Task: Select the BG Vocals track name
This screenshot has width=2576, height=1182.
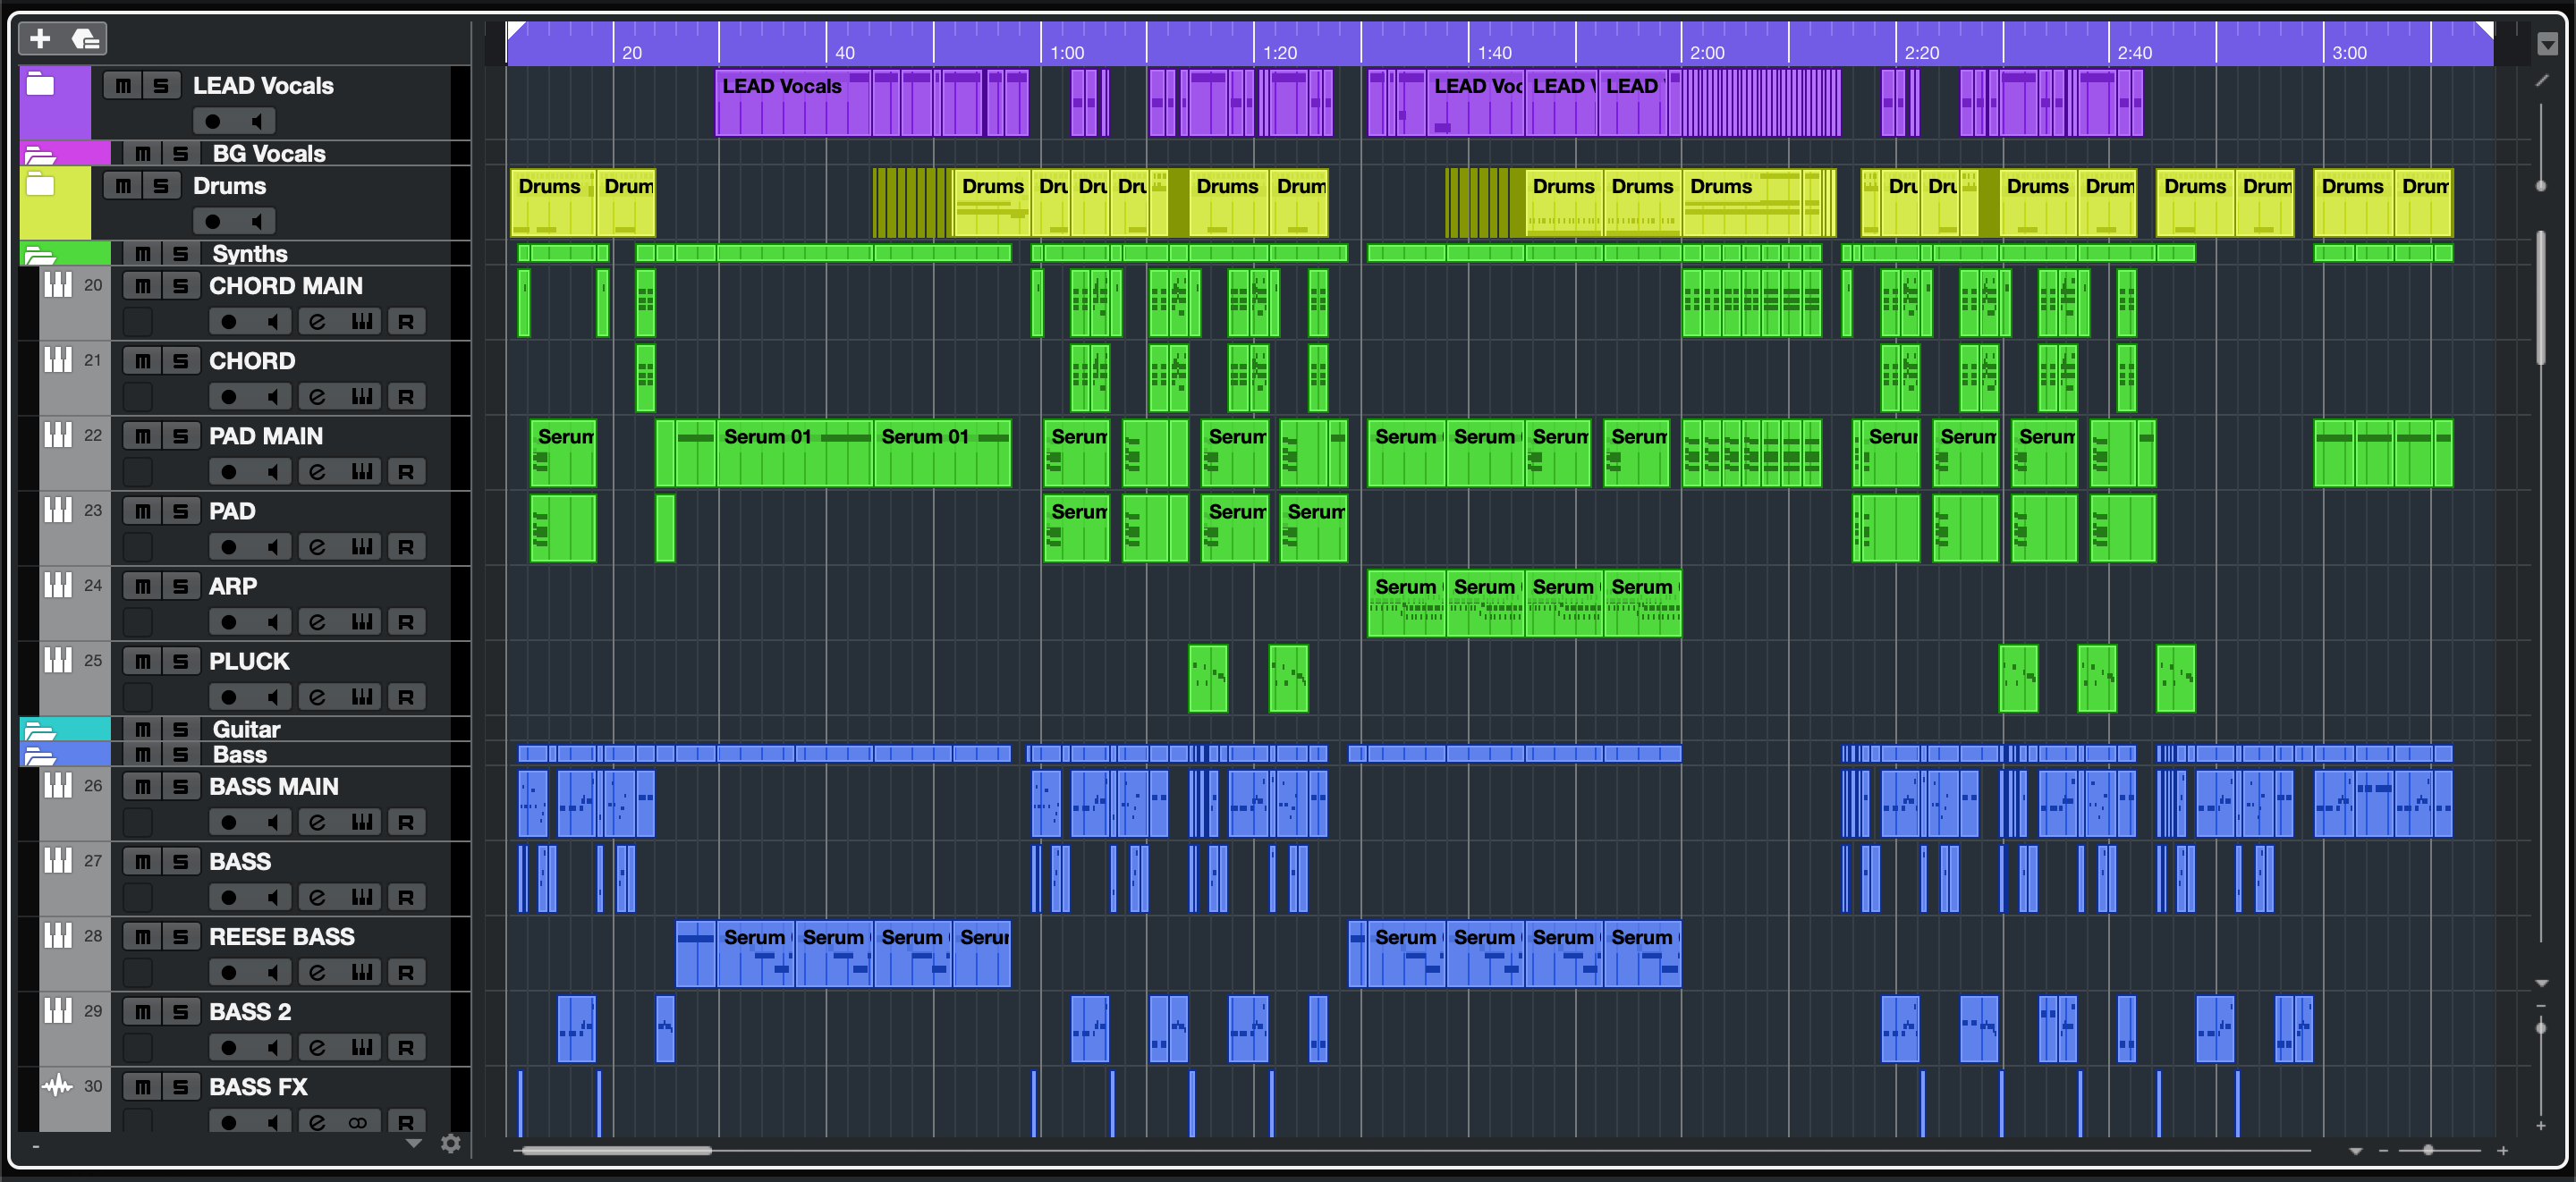Action: click(x=269, y=154)
